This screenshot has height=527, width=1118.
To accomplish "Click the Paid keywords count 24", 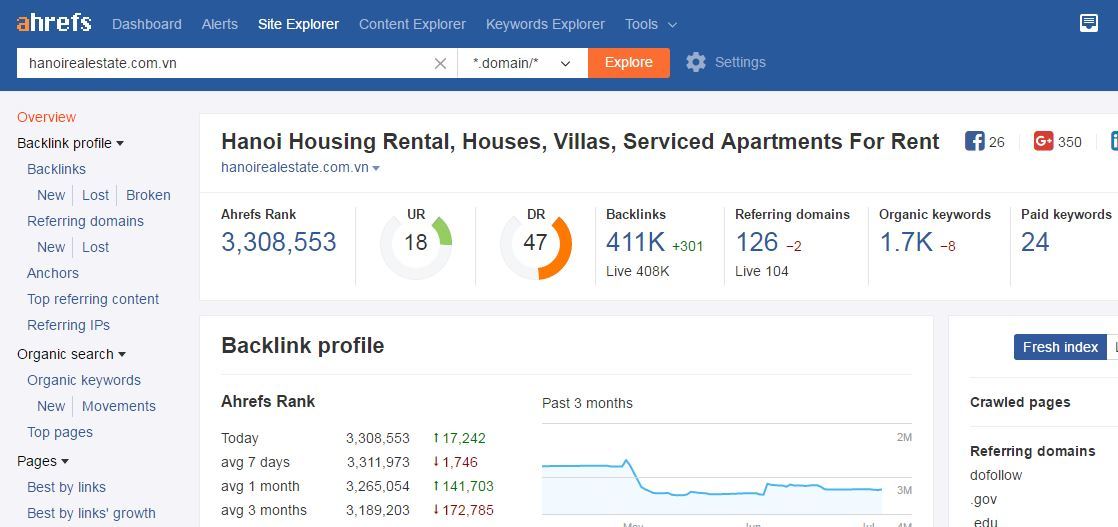I will click(x=1035, y=242).
